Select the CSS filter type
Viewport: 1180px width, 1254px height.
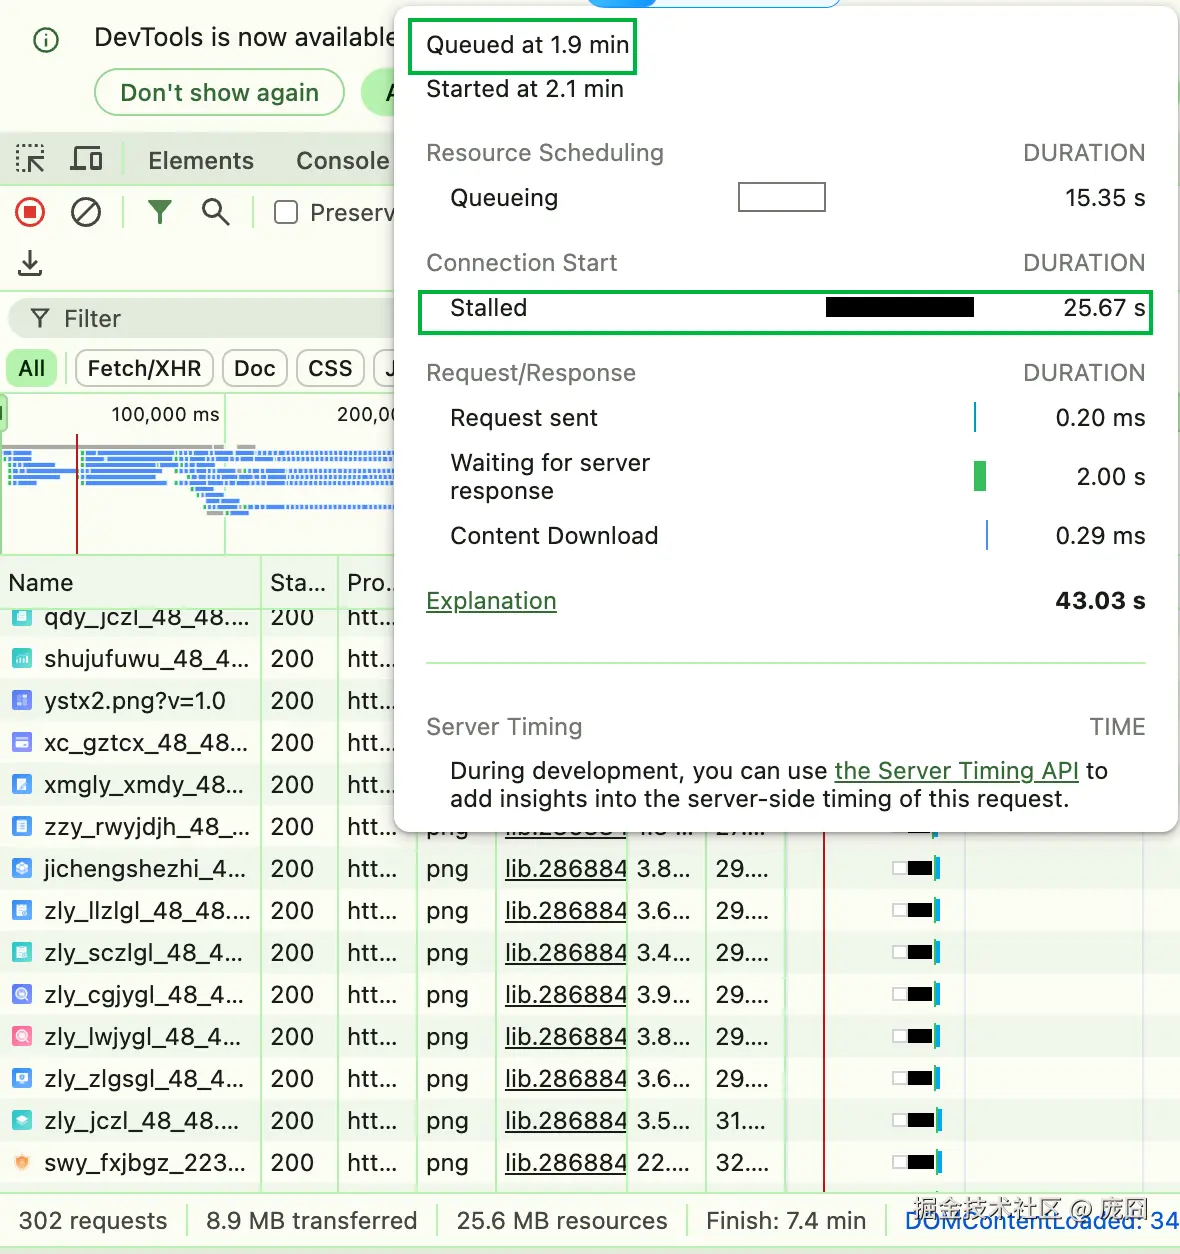(x=330, y=369)
